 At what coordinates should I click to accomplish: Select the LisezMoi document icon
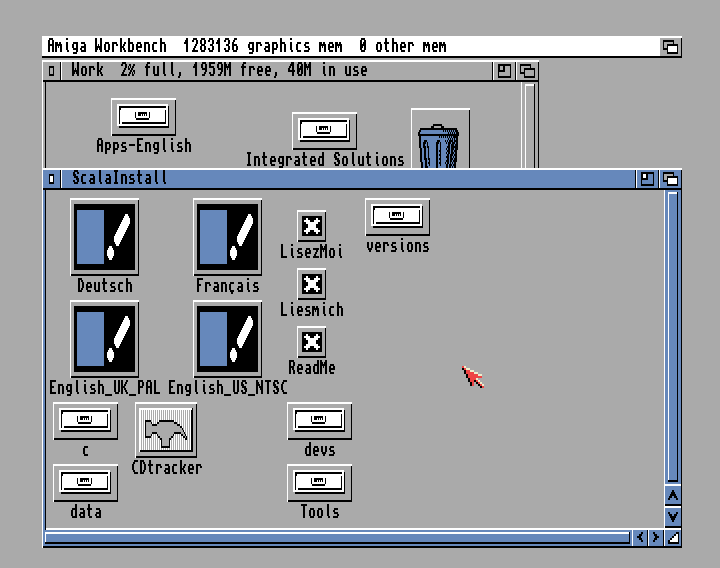tap(312, 226)
